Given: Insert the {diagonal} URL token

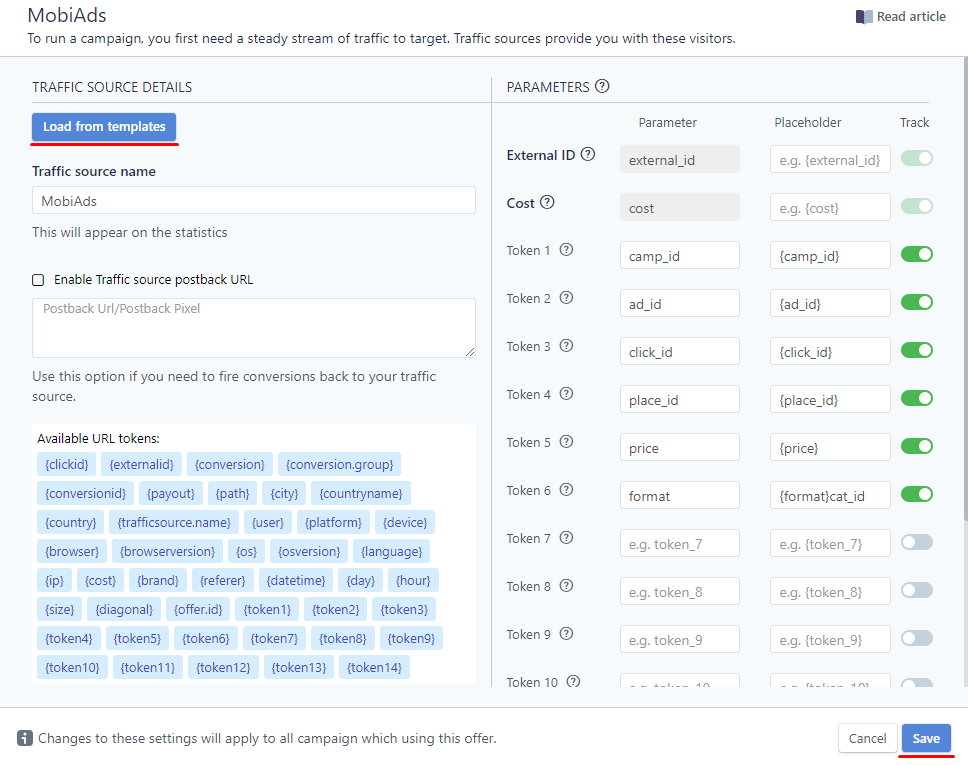Looking at the screenshot, I should click(123, 609).
